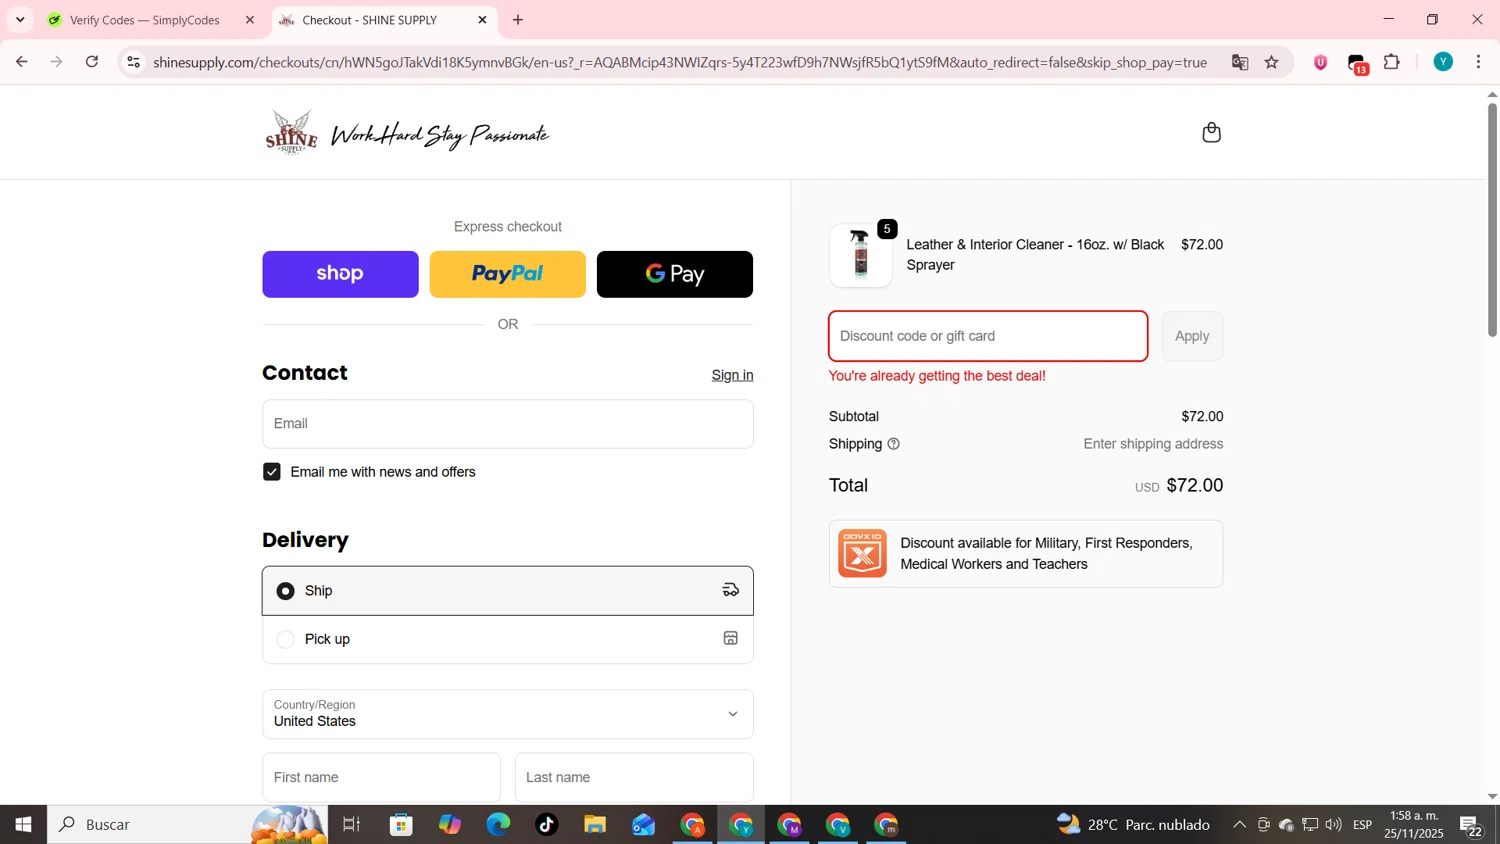Close the Checkout - SHINE SUPPLY tab
The width and height of the screenshot is (1500, 844).
pyautogui.click(x=482, y=20)
